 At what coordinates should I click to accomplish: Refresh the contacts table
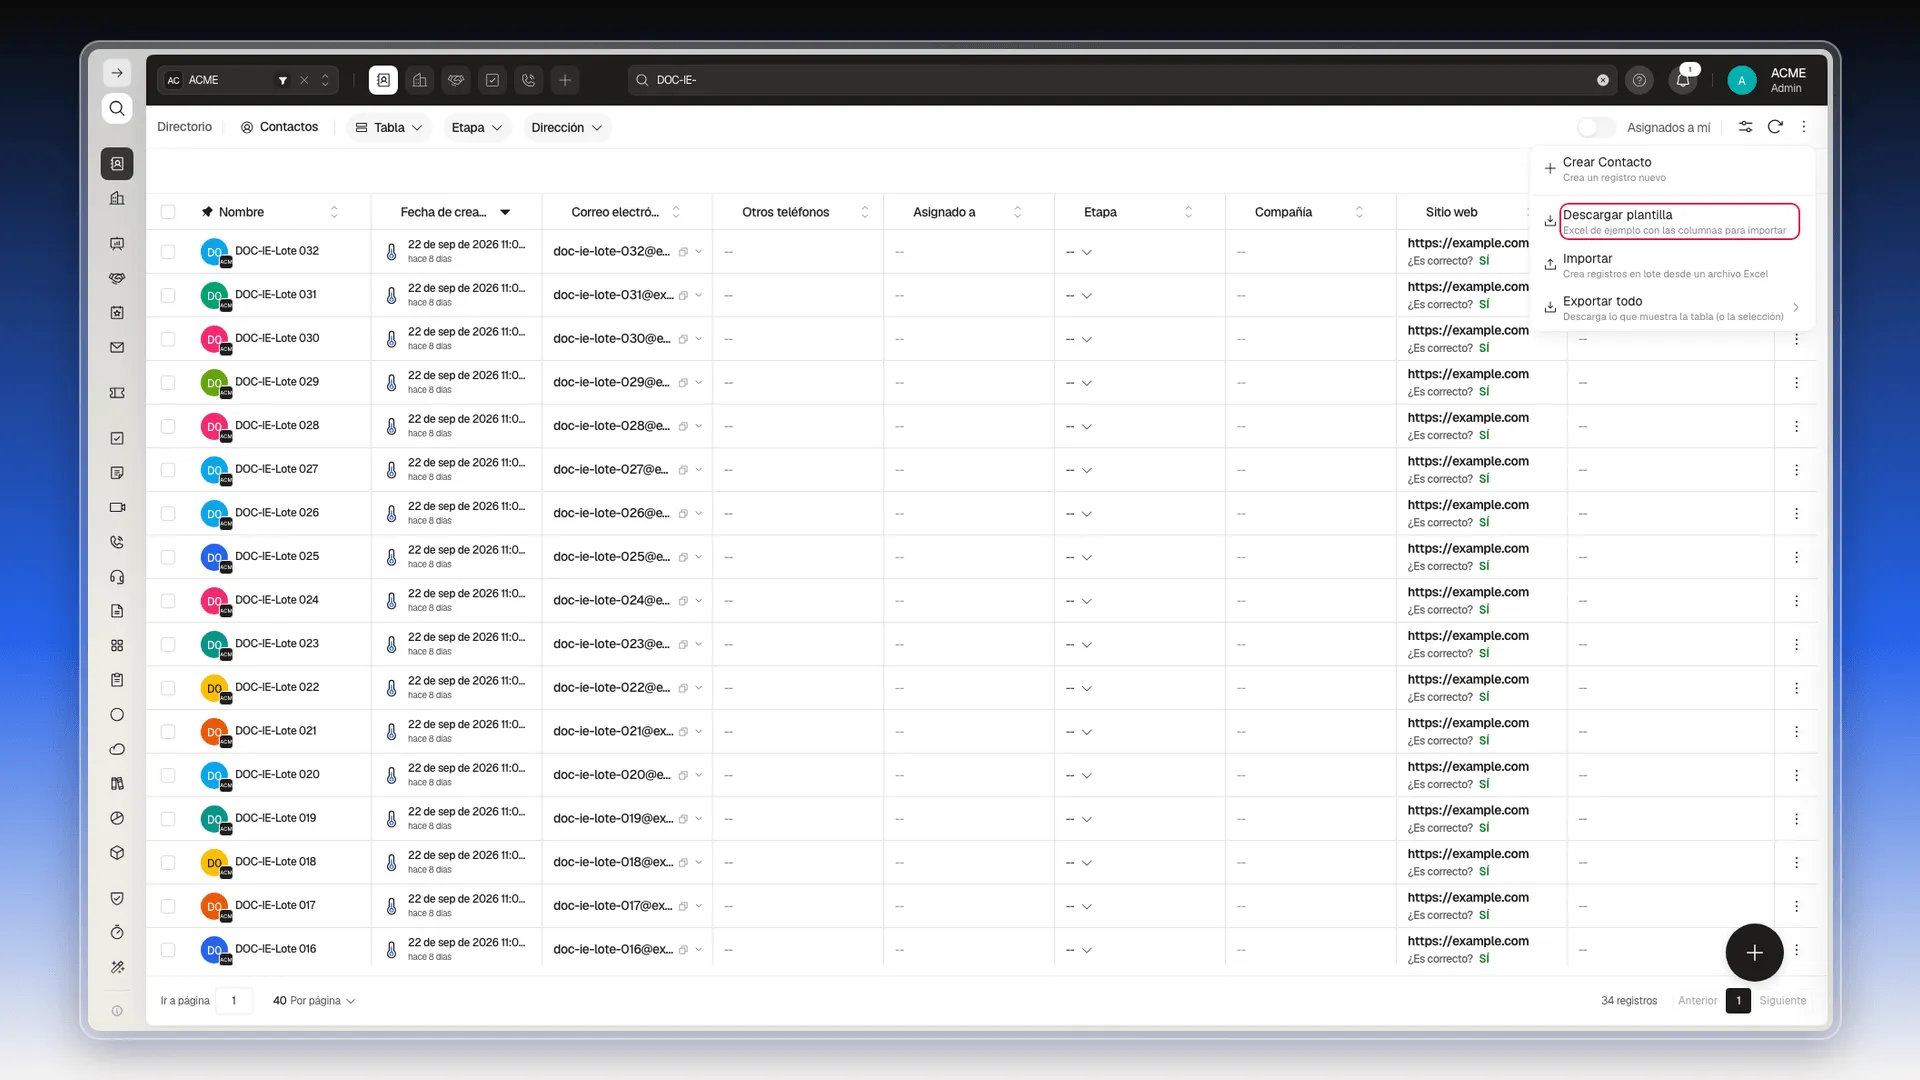coord(1775,127)
